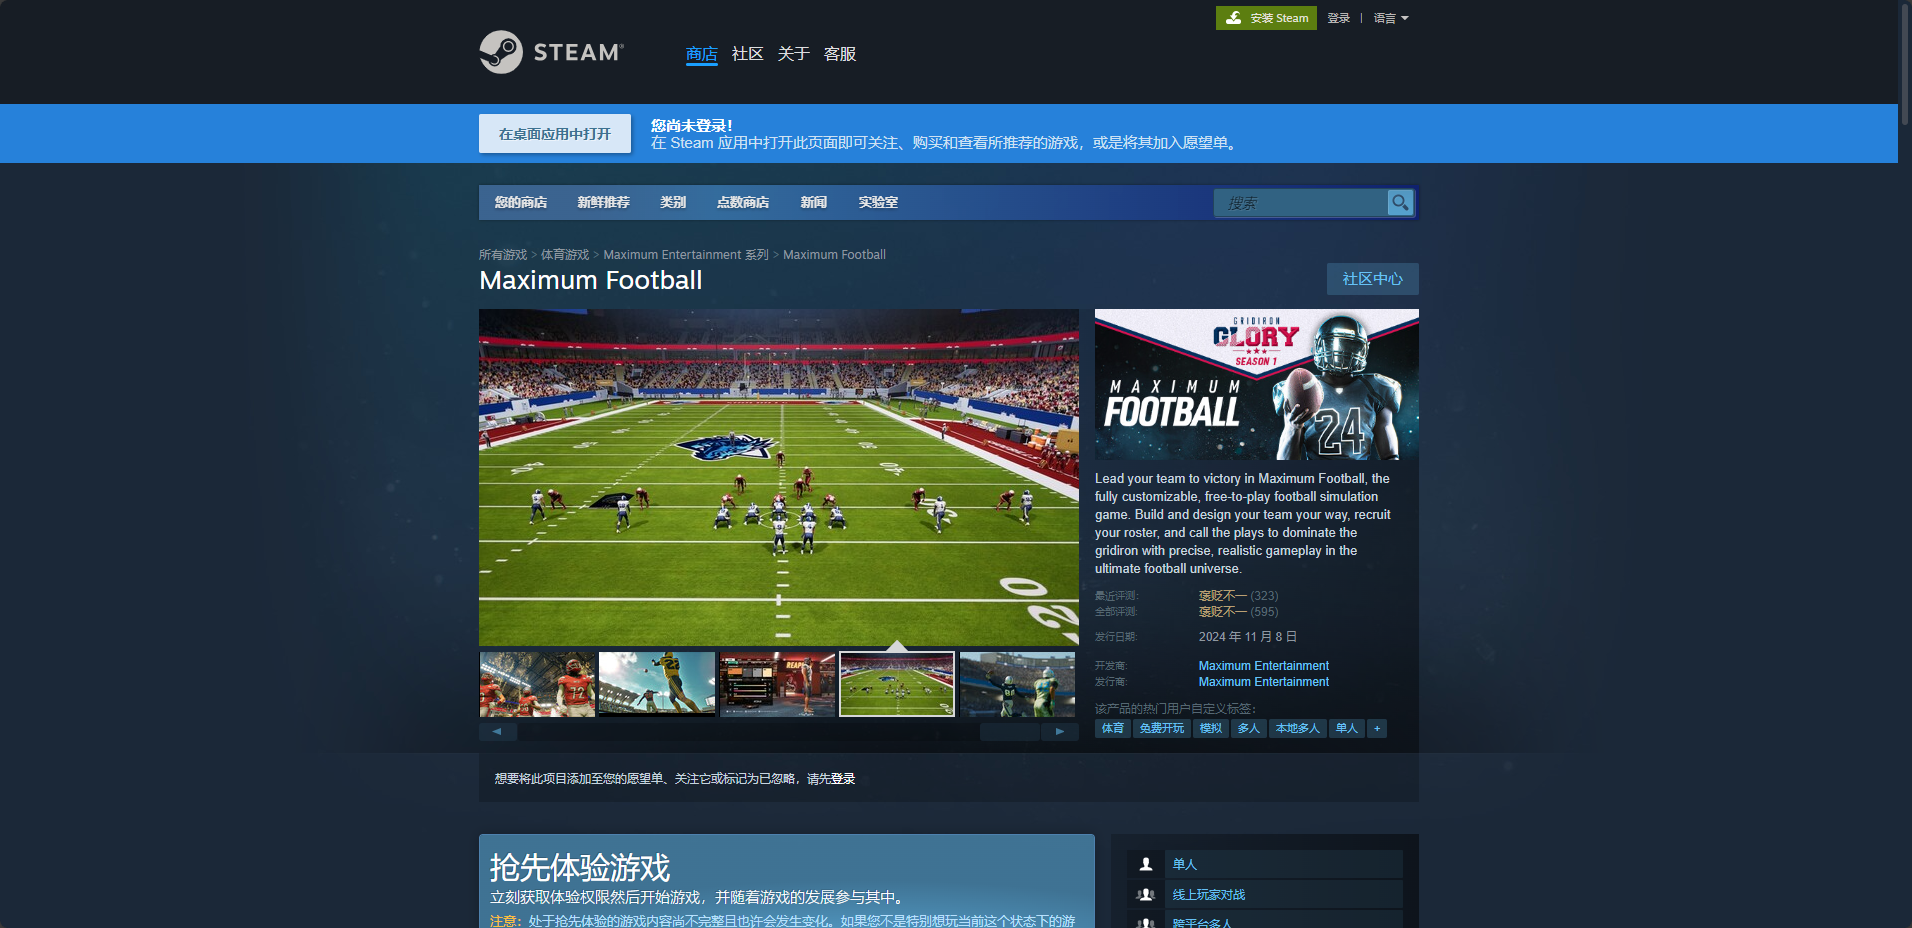The width and height of the screenshot is (1912, 928).
Task: Open the 社区中心 community hub button
Action: pos(1373,279)
